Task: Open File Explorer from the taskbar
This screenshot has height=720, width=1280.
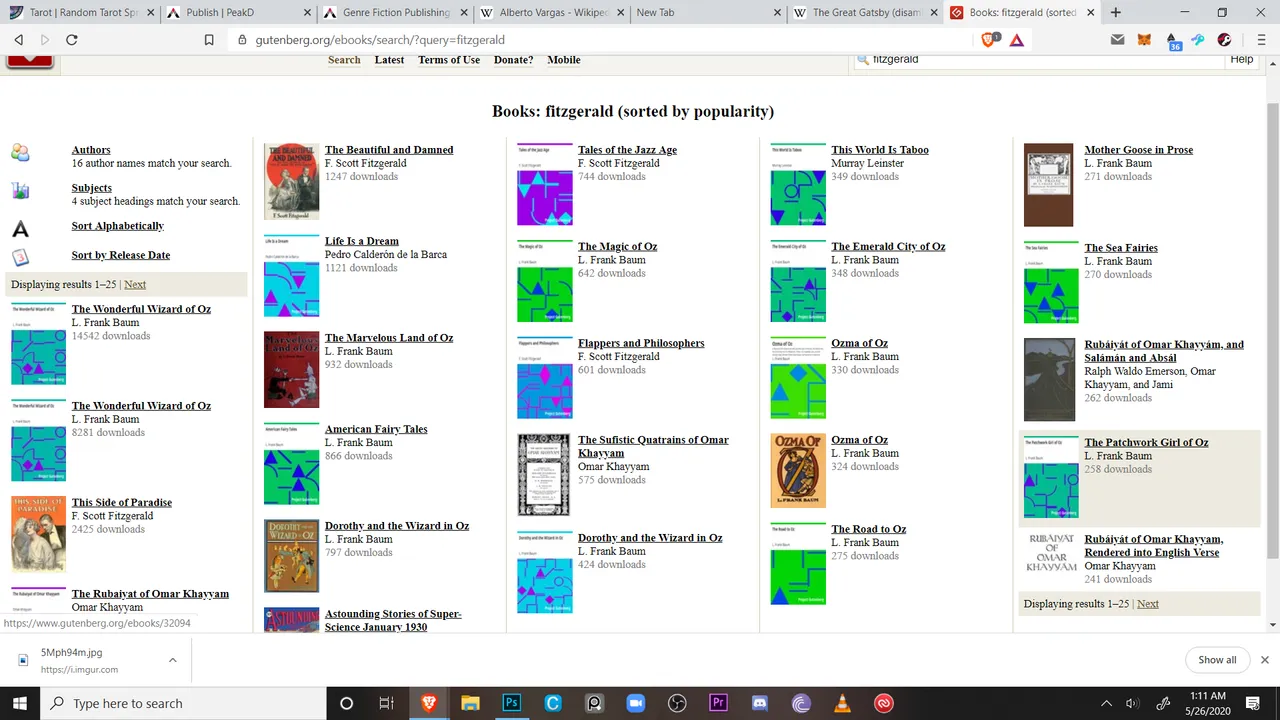Action: [x=470, y=703]
